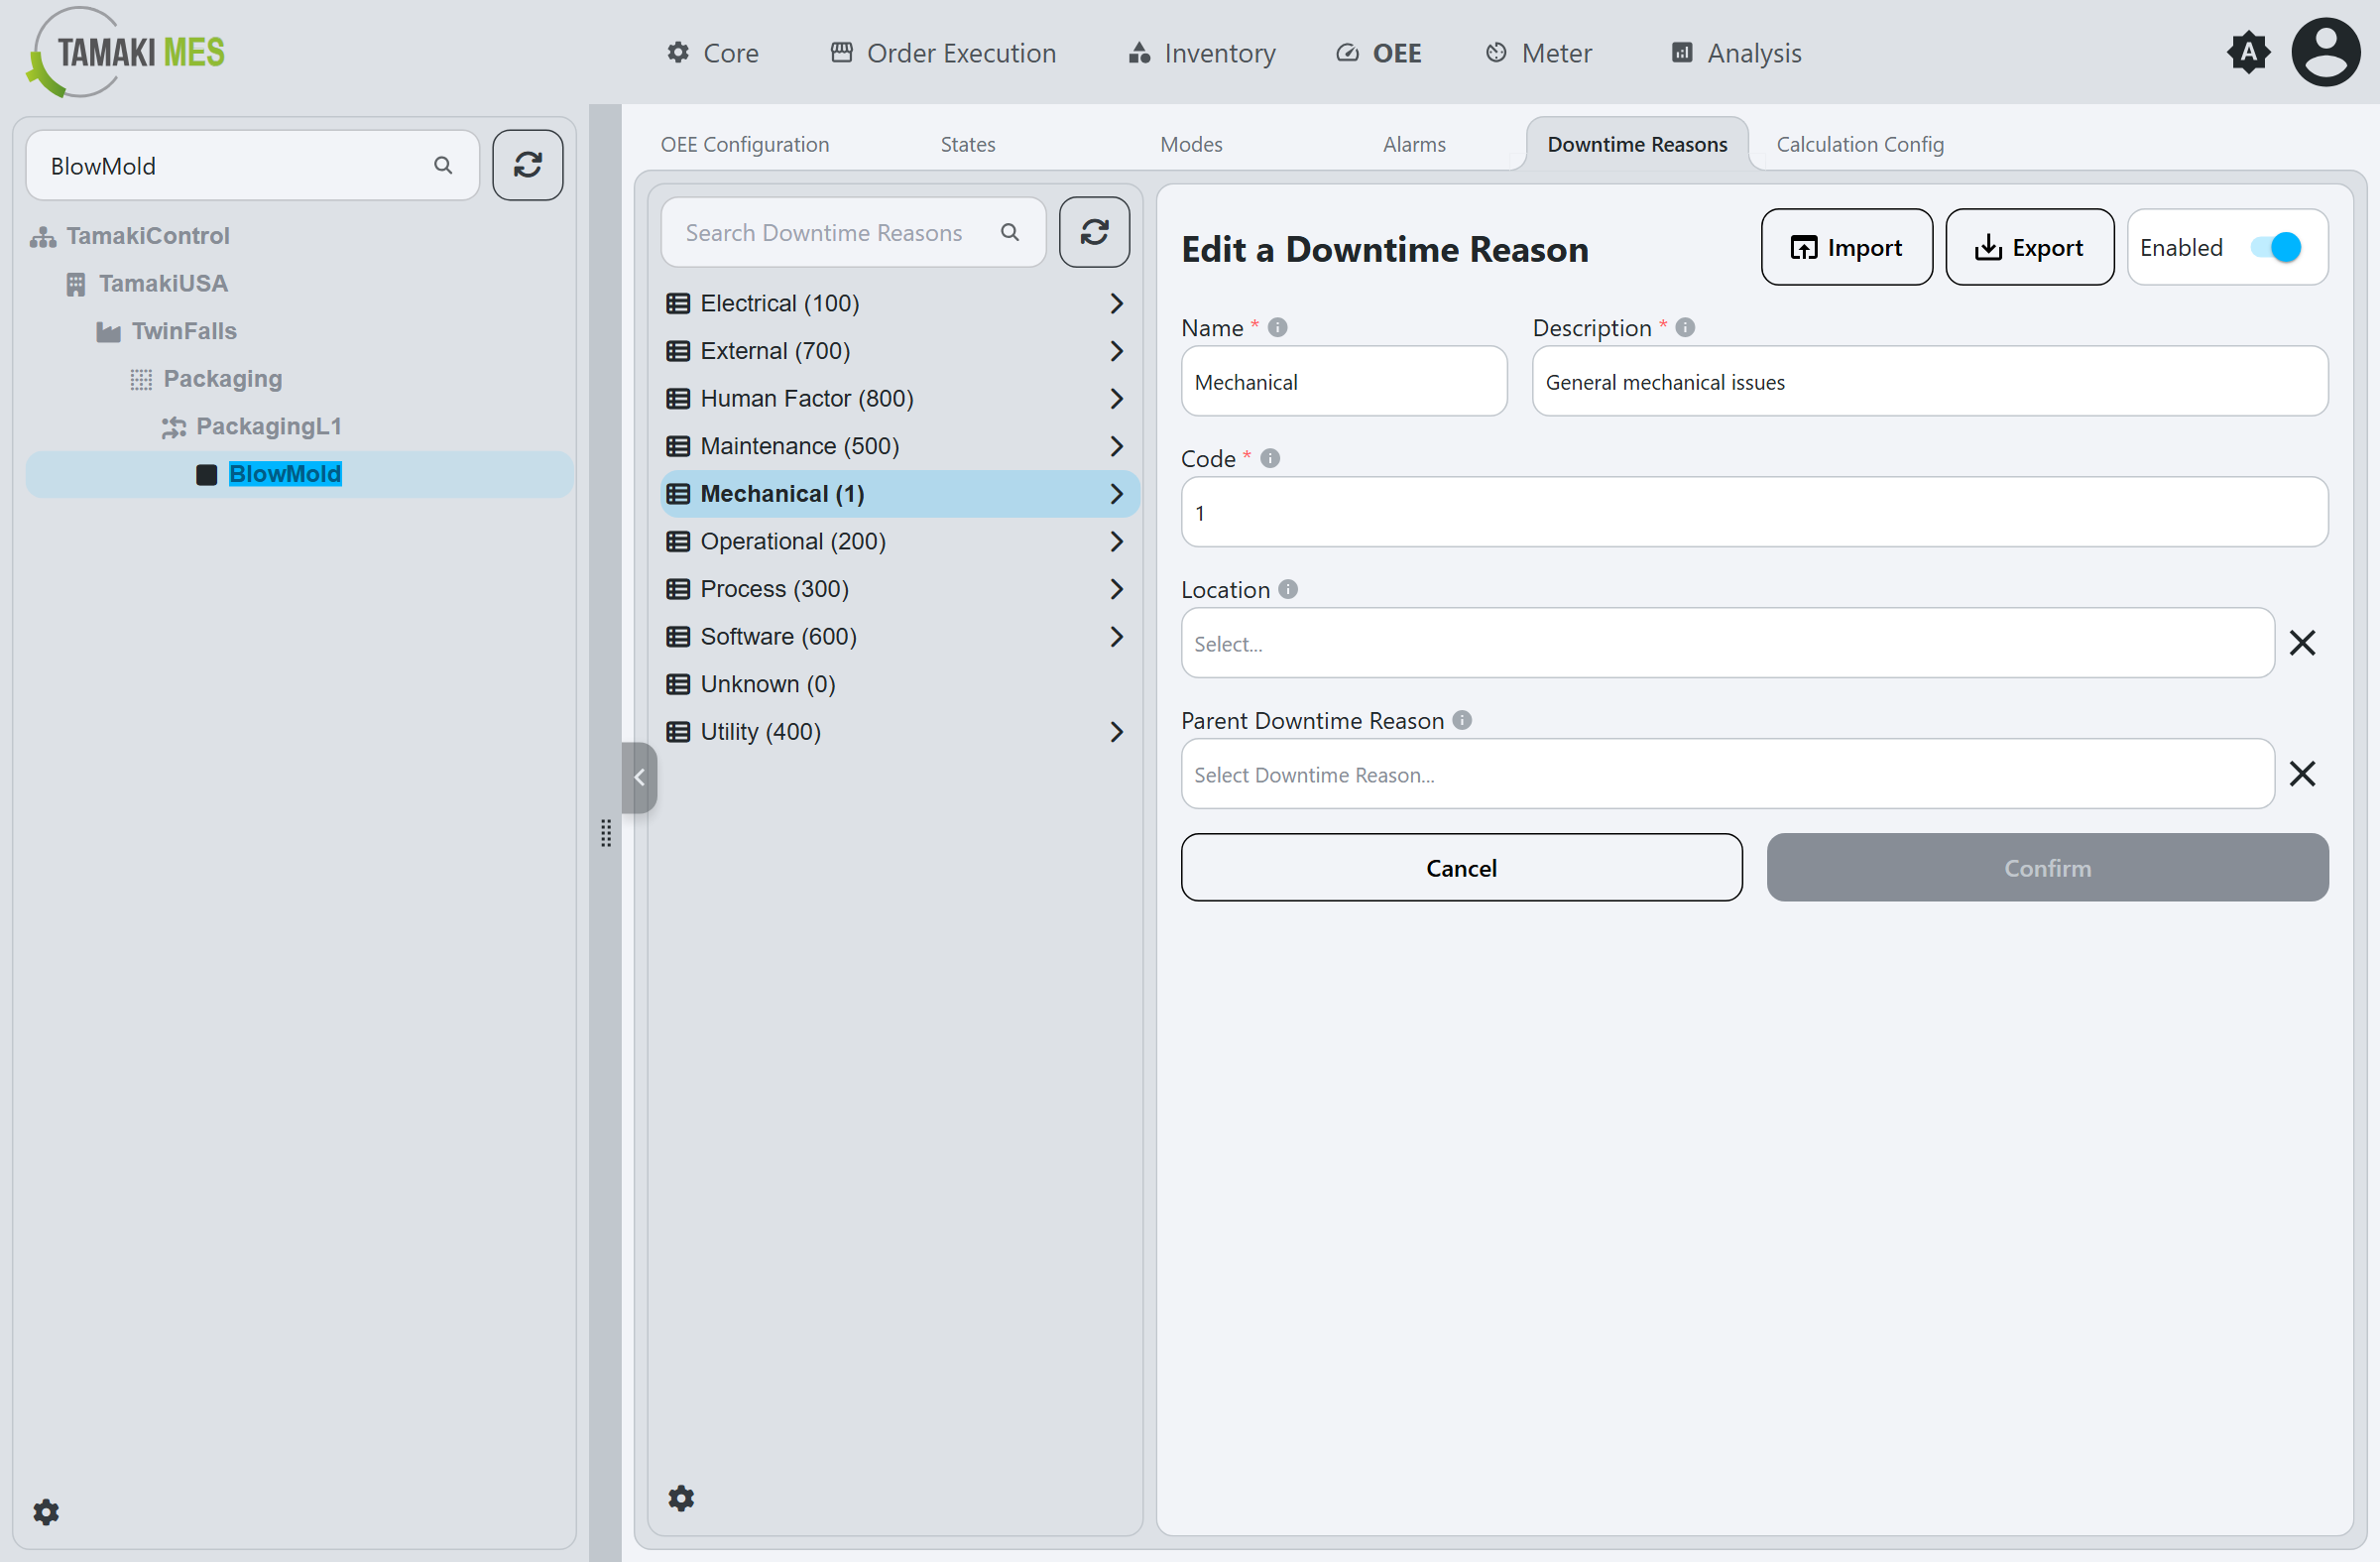Expand the External (700) chevron
The width and height of the screenshot is (2380, 1562).
click(1116, 351)
